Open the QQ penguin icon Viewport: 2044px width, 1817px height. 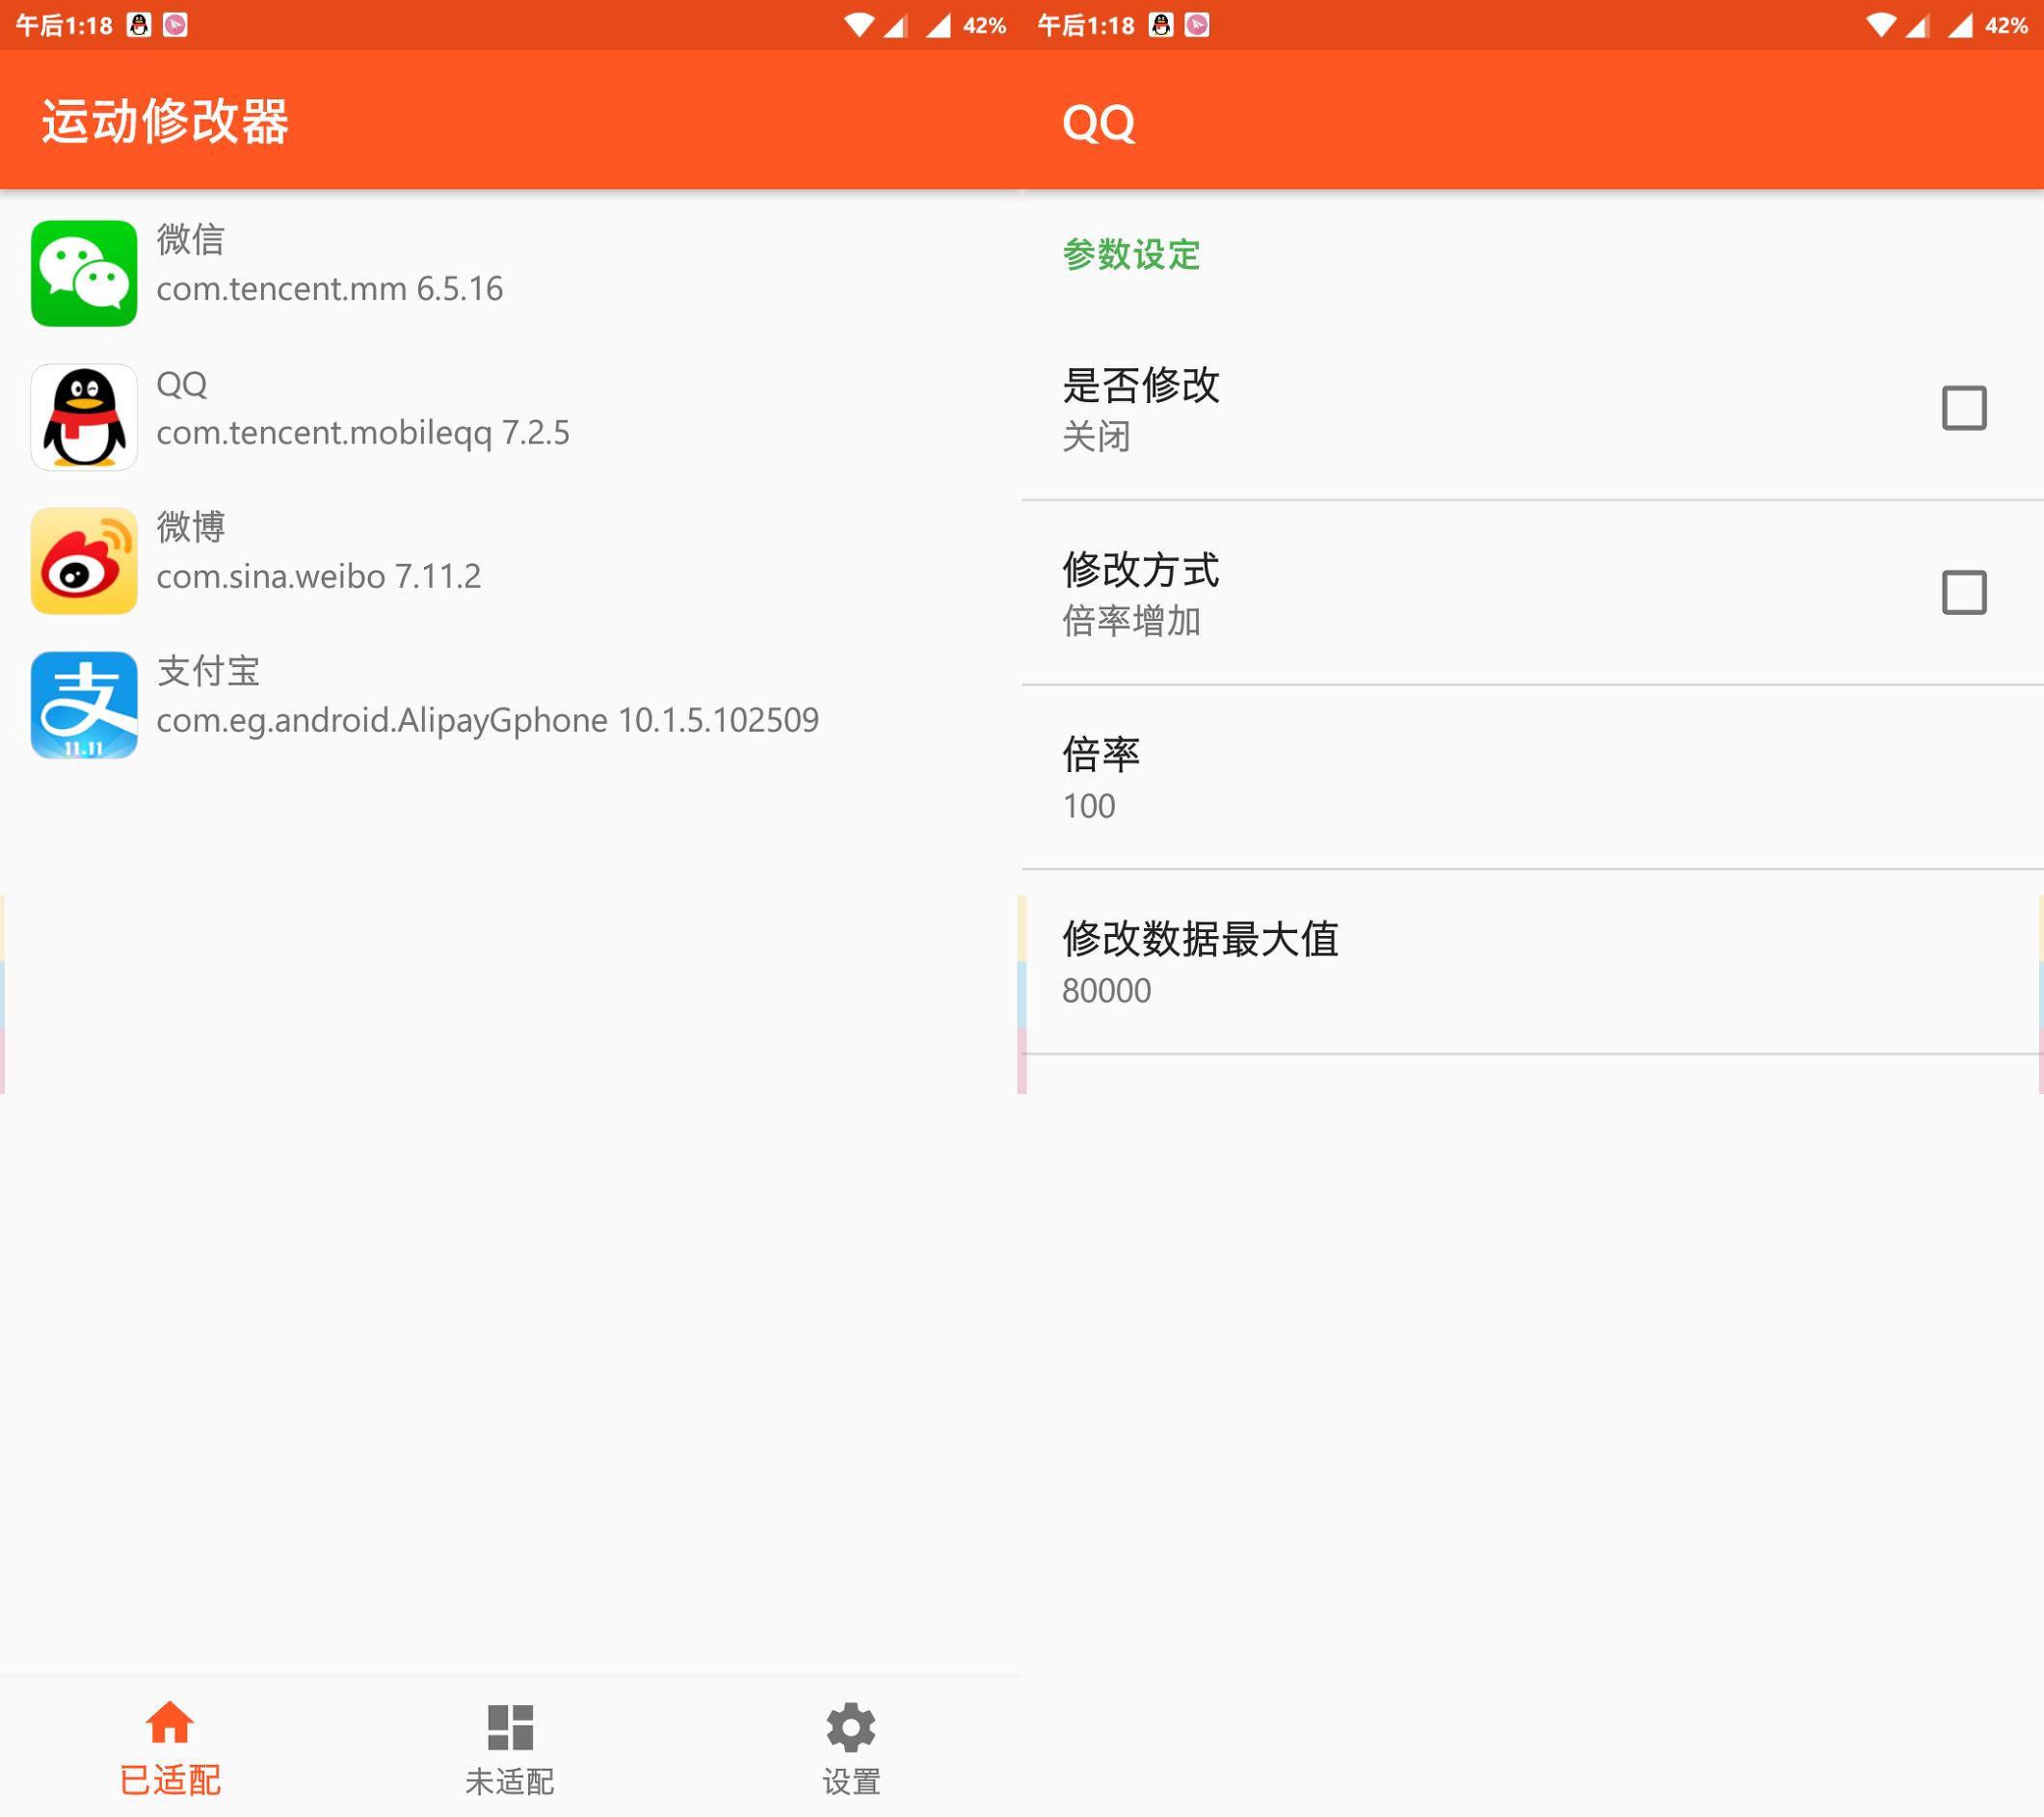[84, 417]
